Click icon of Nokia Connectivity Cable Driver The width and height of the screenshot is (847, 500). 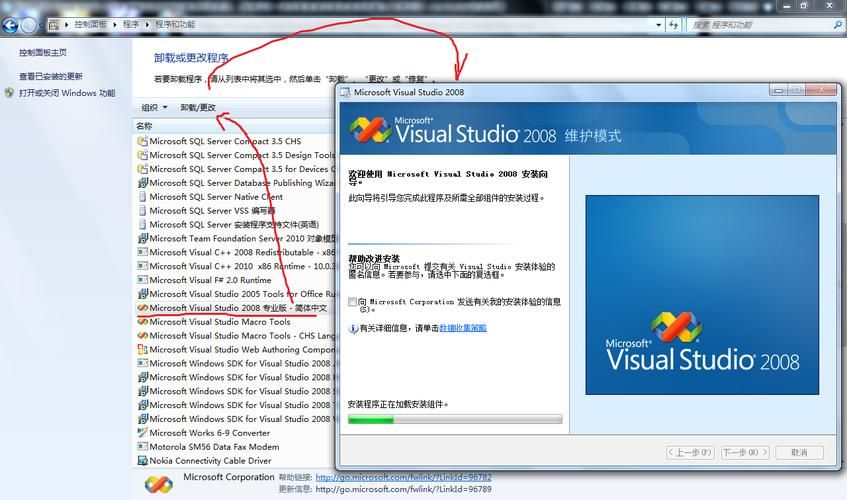coord(143,461)
